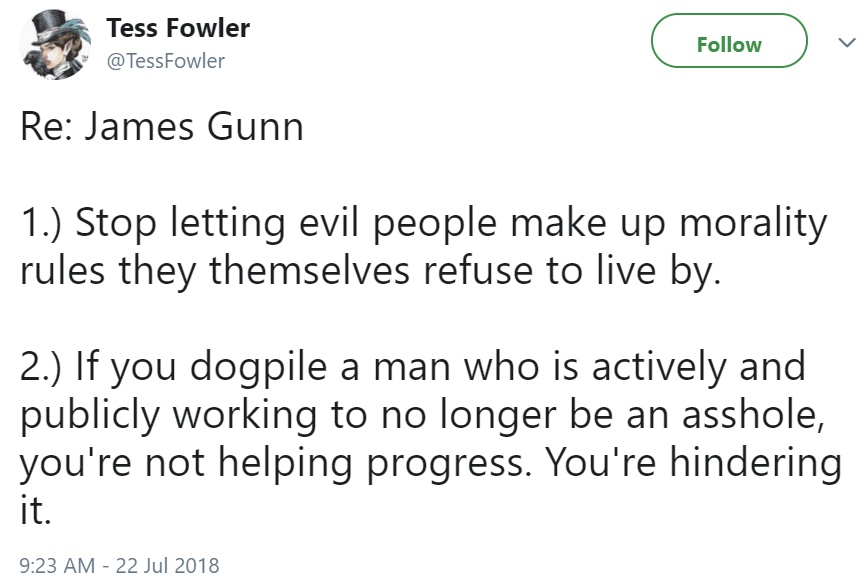Click the word 'hindering' in the tweet
This screenshot has height=582, width=868.
[x=756, y=463]
